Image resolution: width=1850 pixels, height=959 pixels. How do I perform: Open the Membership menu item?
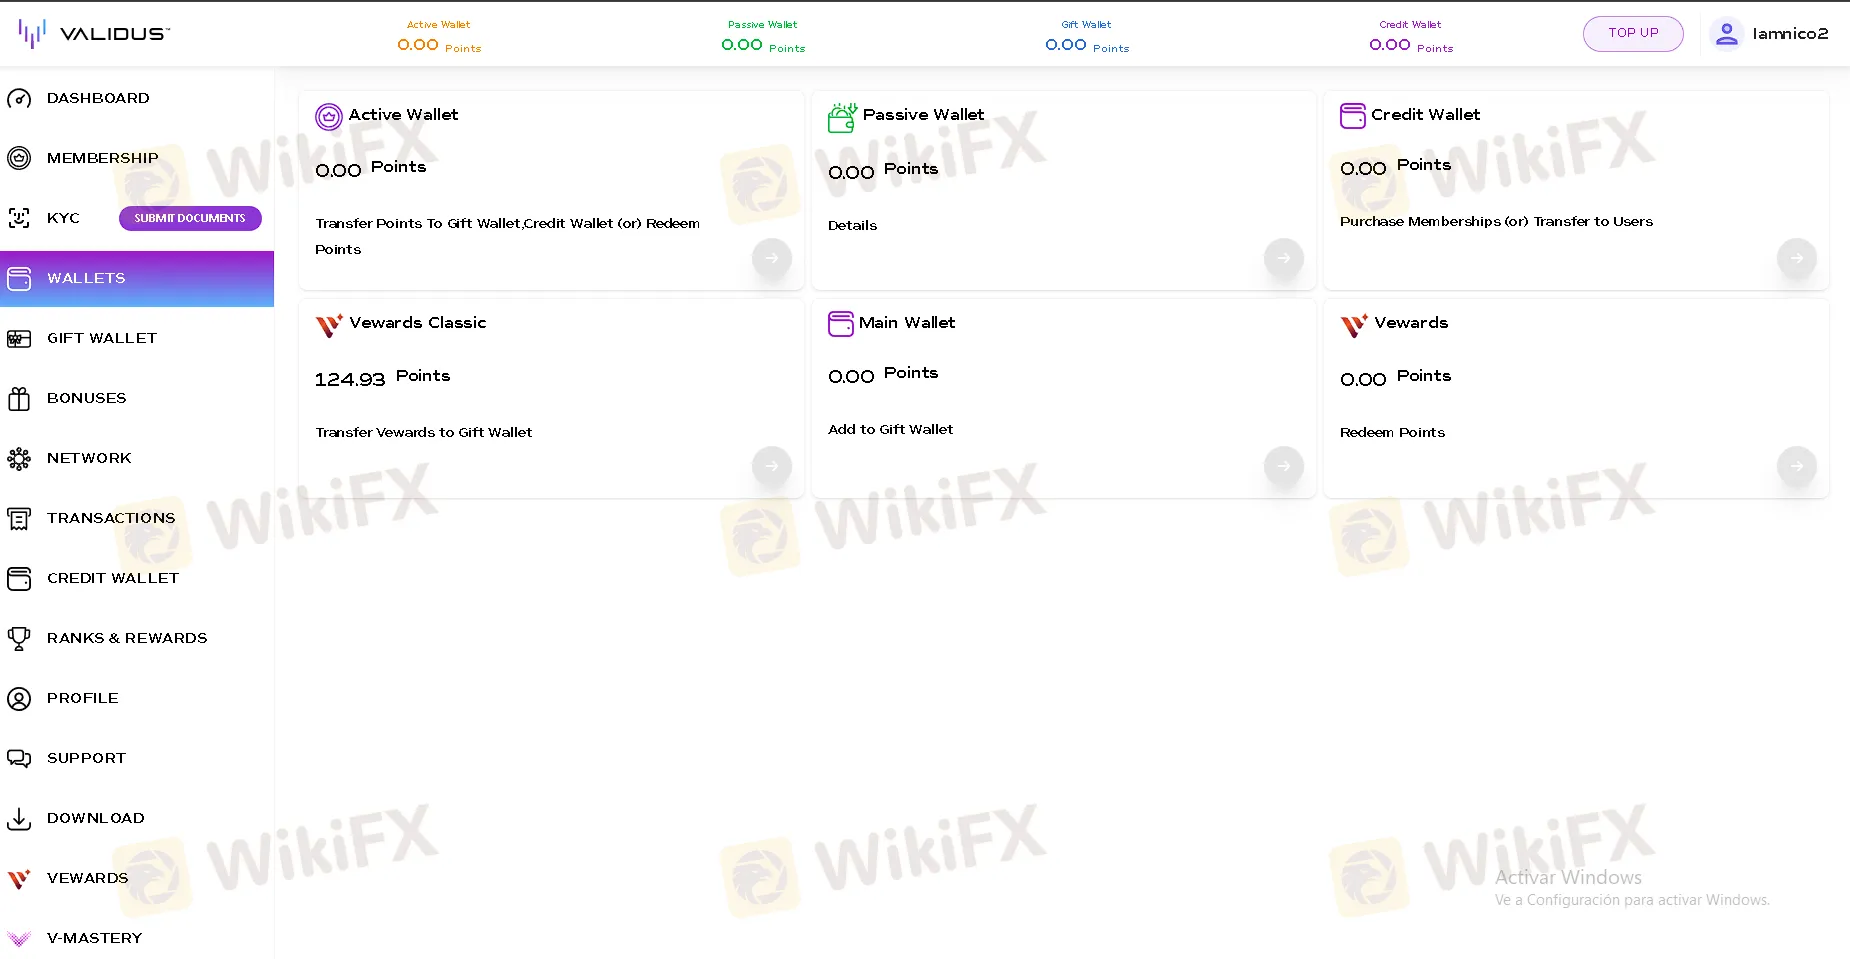pyautogui.click(x=137, y=158)
